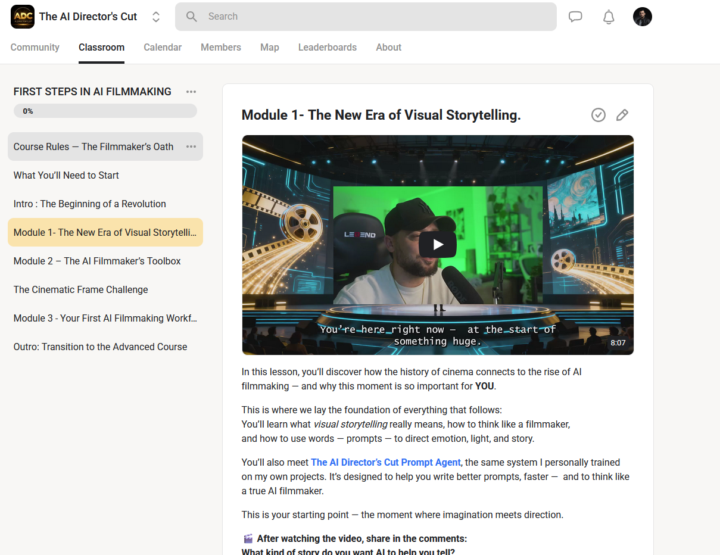This screenshot has height=555, width=720.
Task: Click the Module 1 lesson heading text
Action: [x=381, y=115]
